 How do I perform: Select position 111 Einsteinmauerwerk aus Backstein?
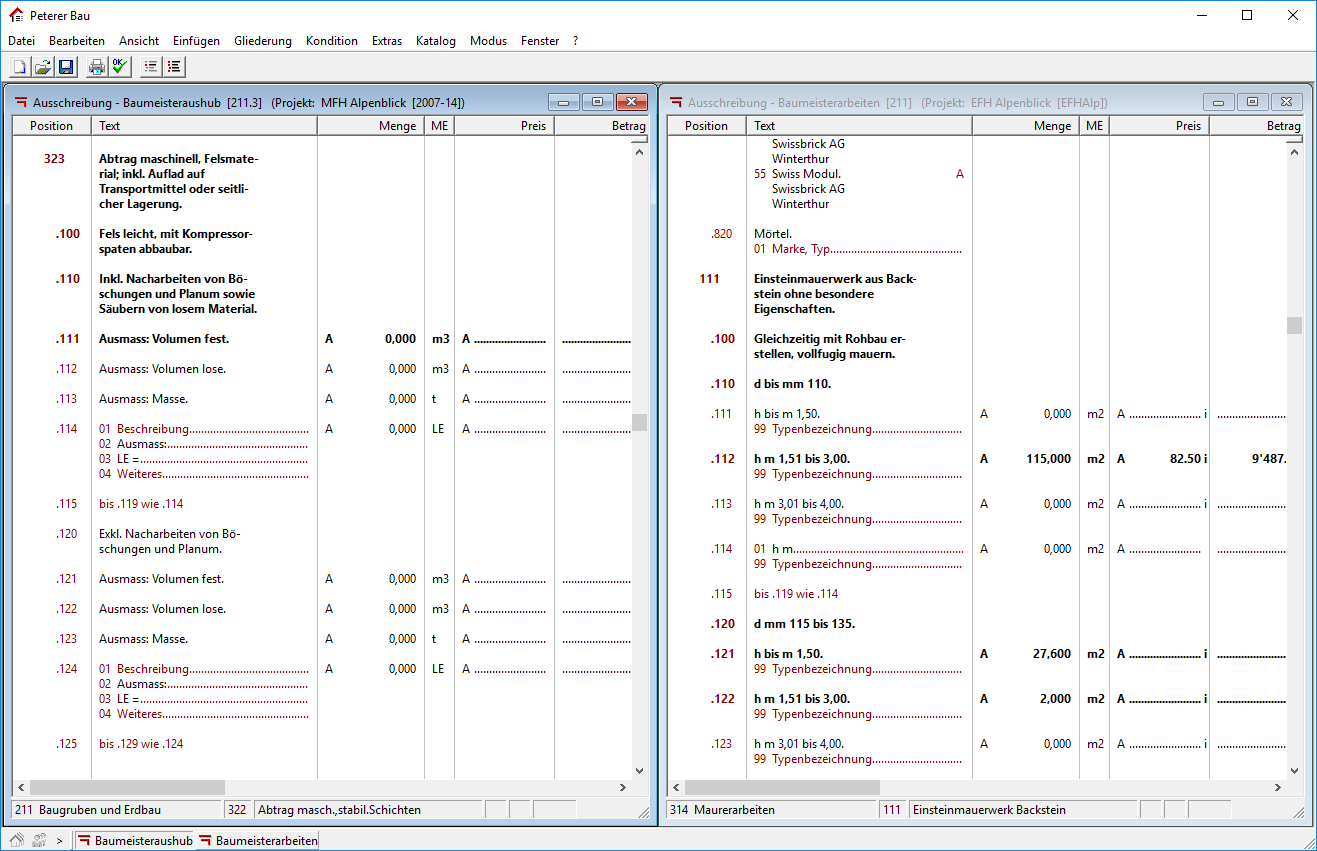pyautogui.click(x=835, y=294)
